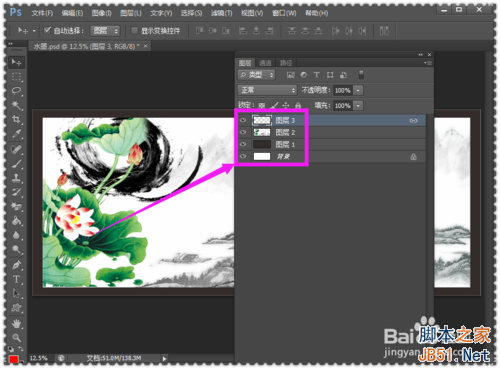The image size is (500, 369).
Task: Hide 图层 3 using its eye icon
Action: click(243, 120)
